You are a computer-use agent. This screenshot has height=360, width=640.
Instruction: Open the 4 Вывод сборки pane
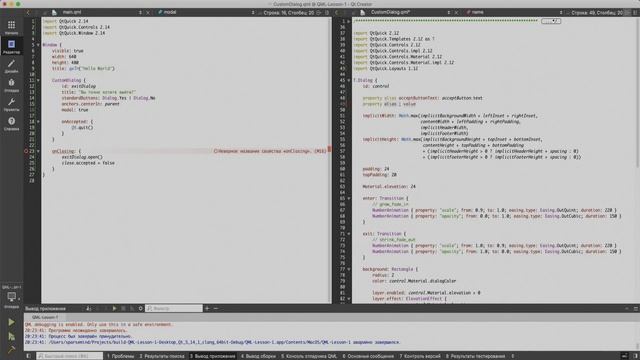point(258,356)
